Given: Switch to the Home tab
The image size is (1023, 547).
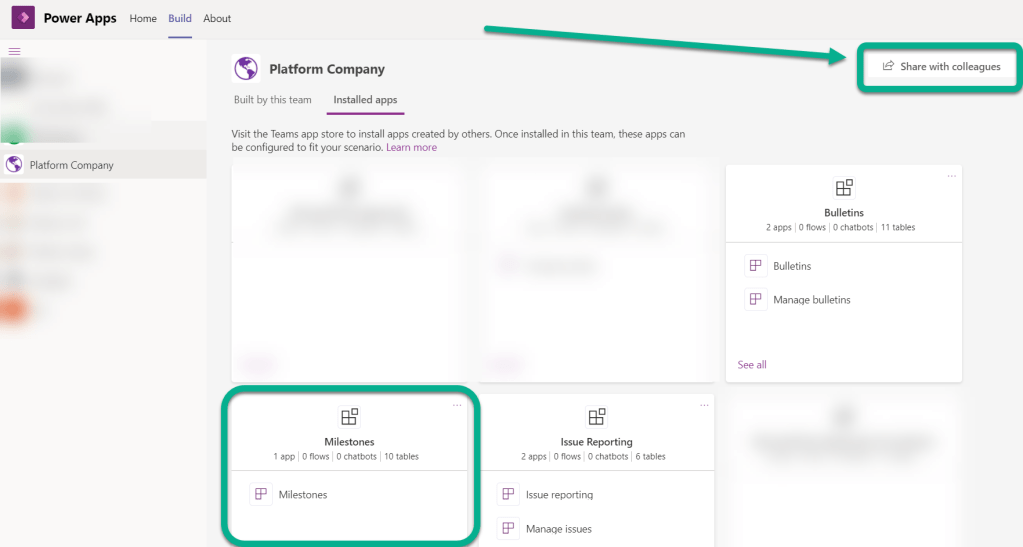Looking at the screenshot, I should pyautogui.click(x=143, y=18).
